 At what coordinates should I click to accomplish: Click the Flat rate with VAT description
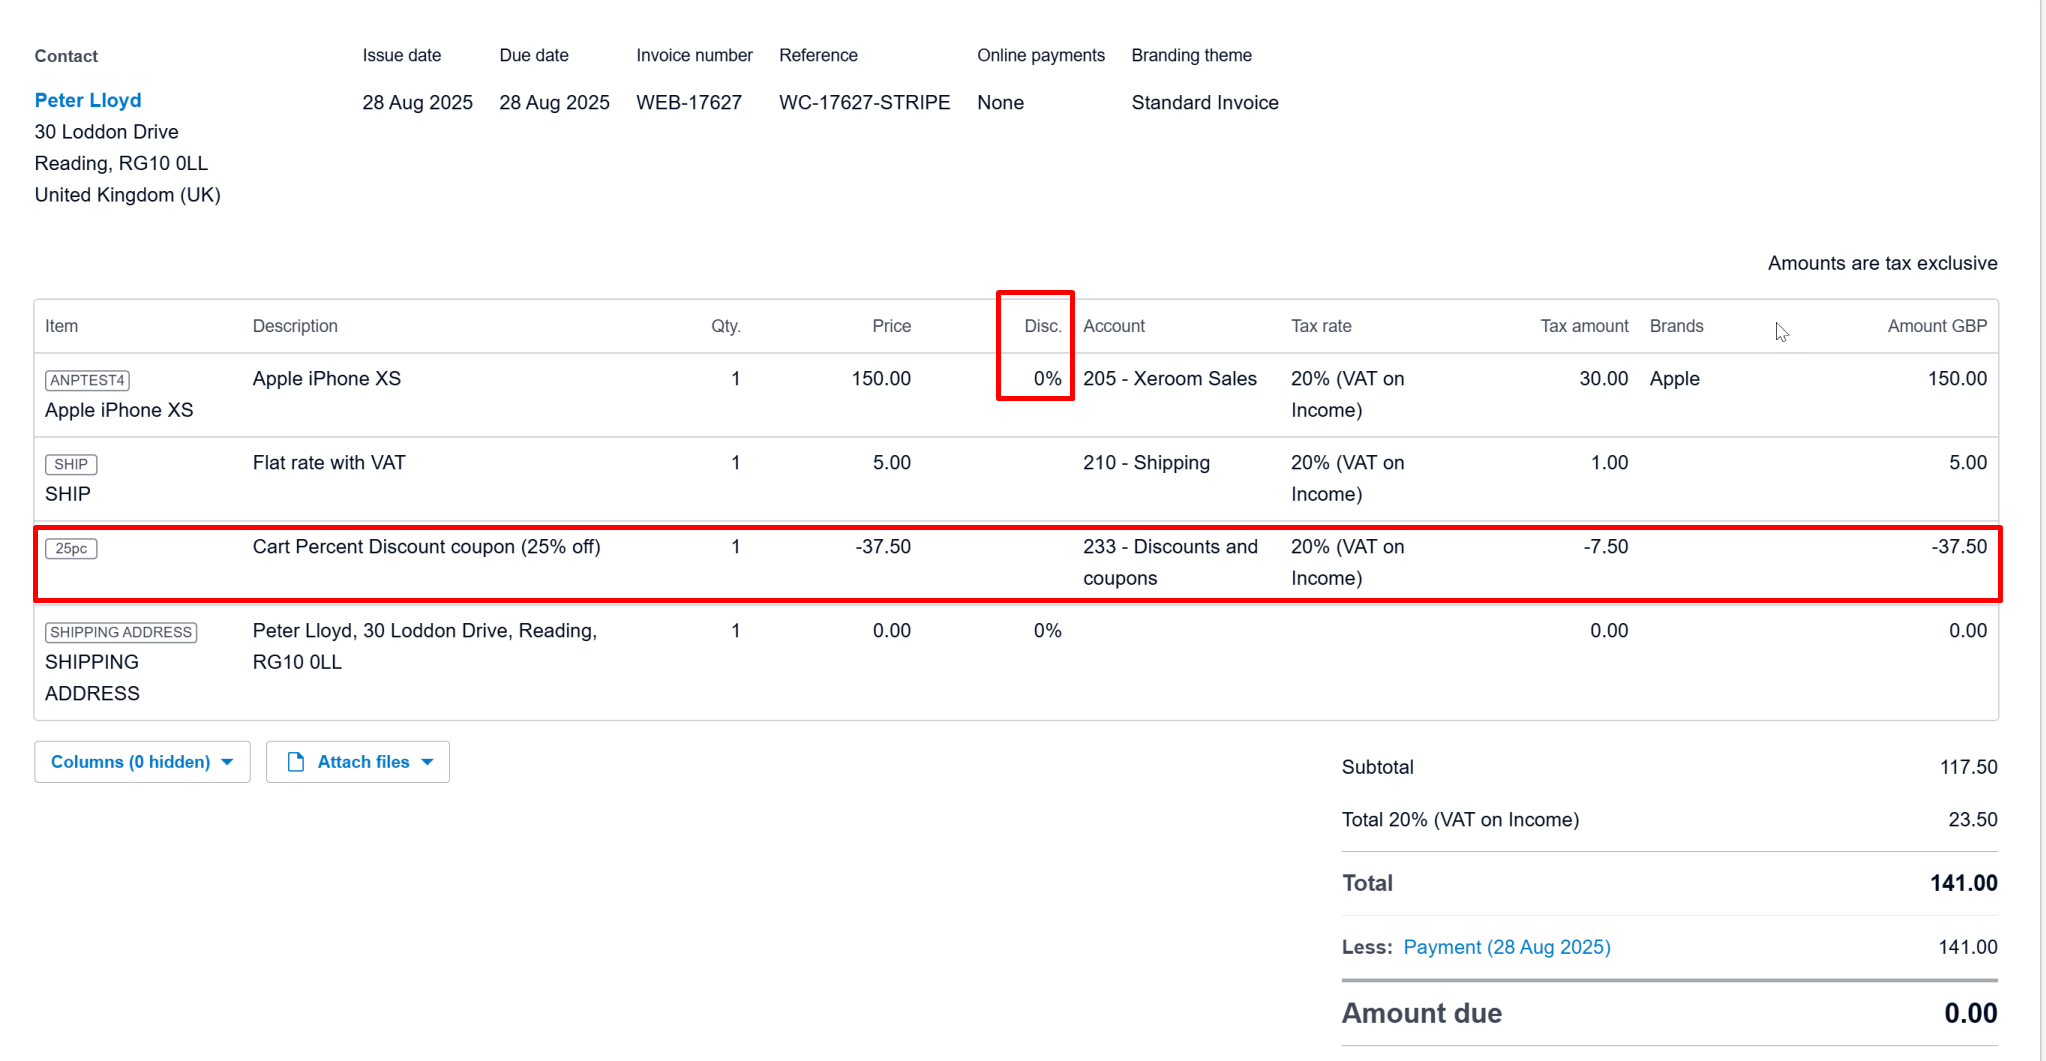329,463
